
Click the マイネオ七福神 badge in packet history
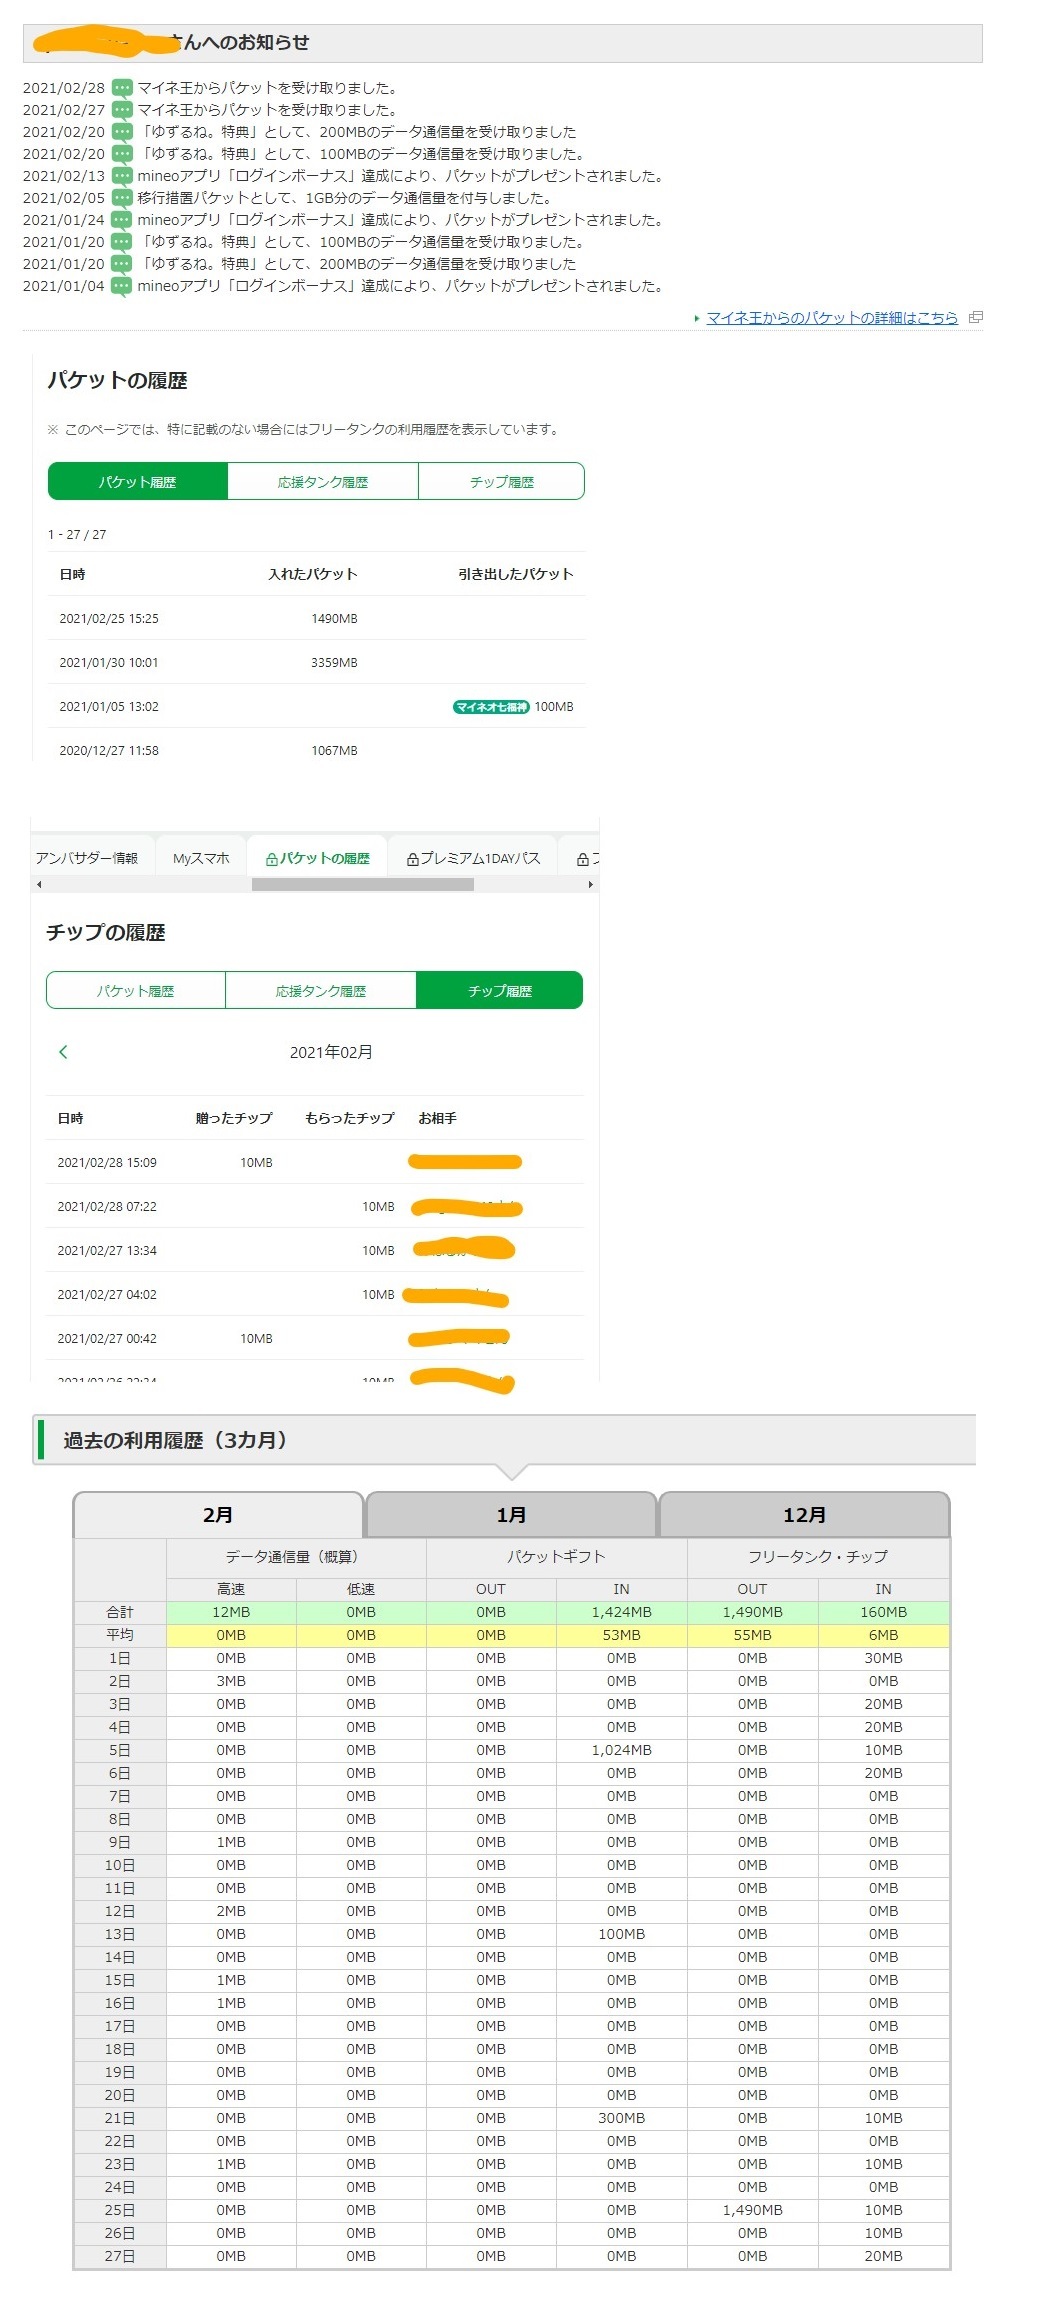tap(490, 707)
